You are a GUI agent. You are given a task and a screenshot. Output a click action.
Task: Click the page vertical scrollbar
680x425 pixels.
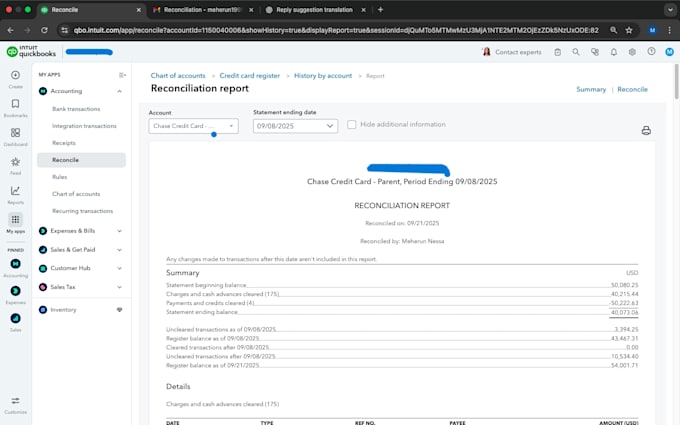point(677,82)
